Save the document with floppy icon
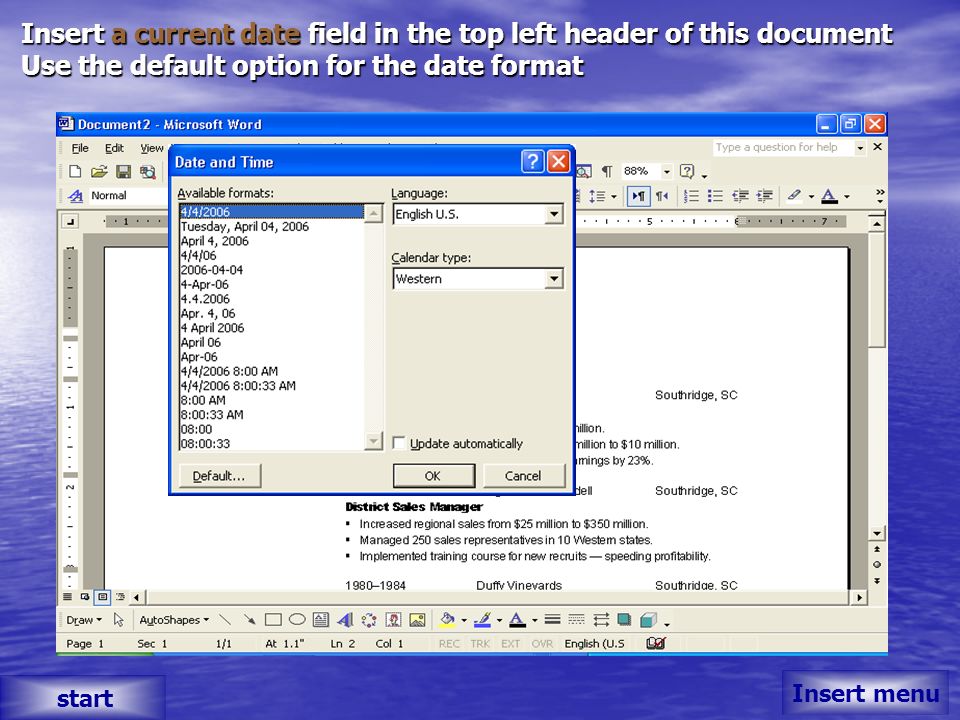 [123, 171]
